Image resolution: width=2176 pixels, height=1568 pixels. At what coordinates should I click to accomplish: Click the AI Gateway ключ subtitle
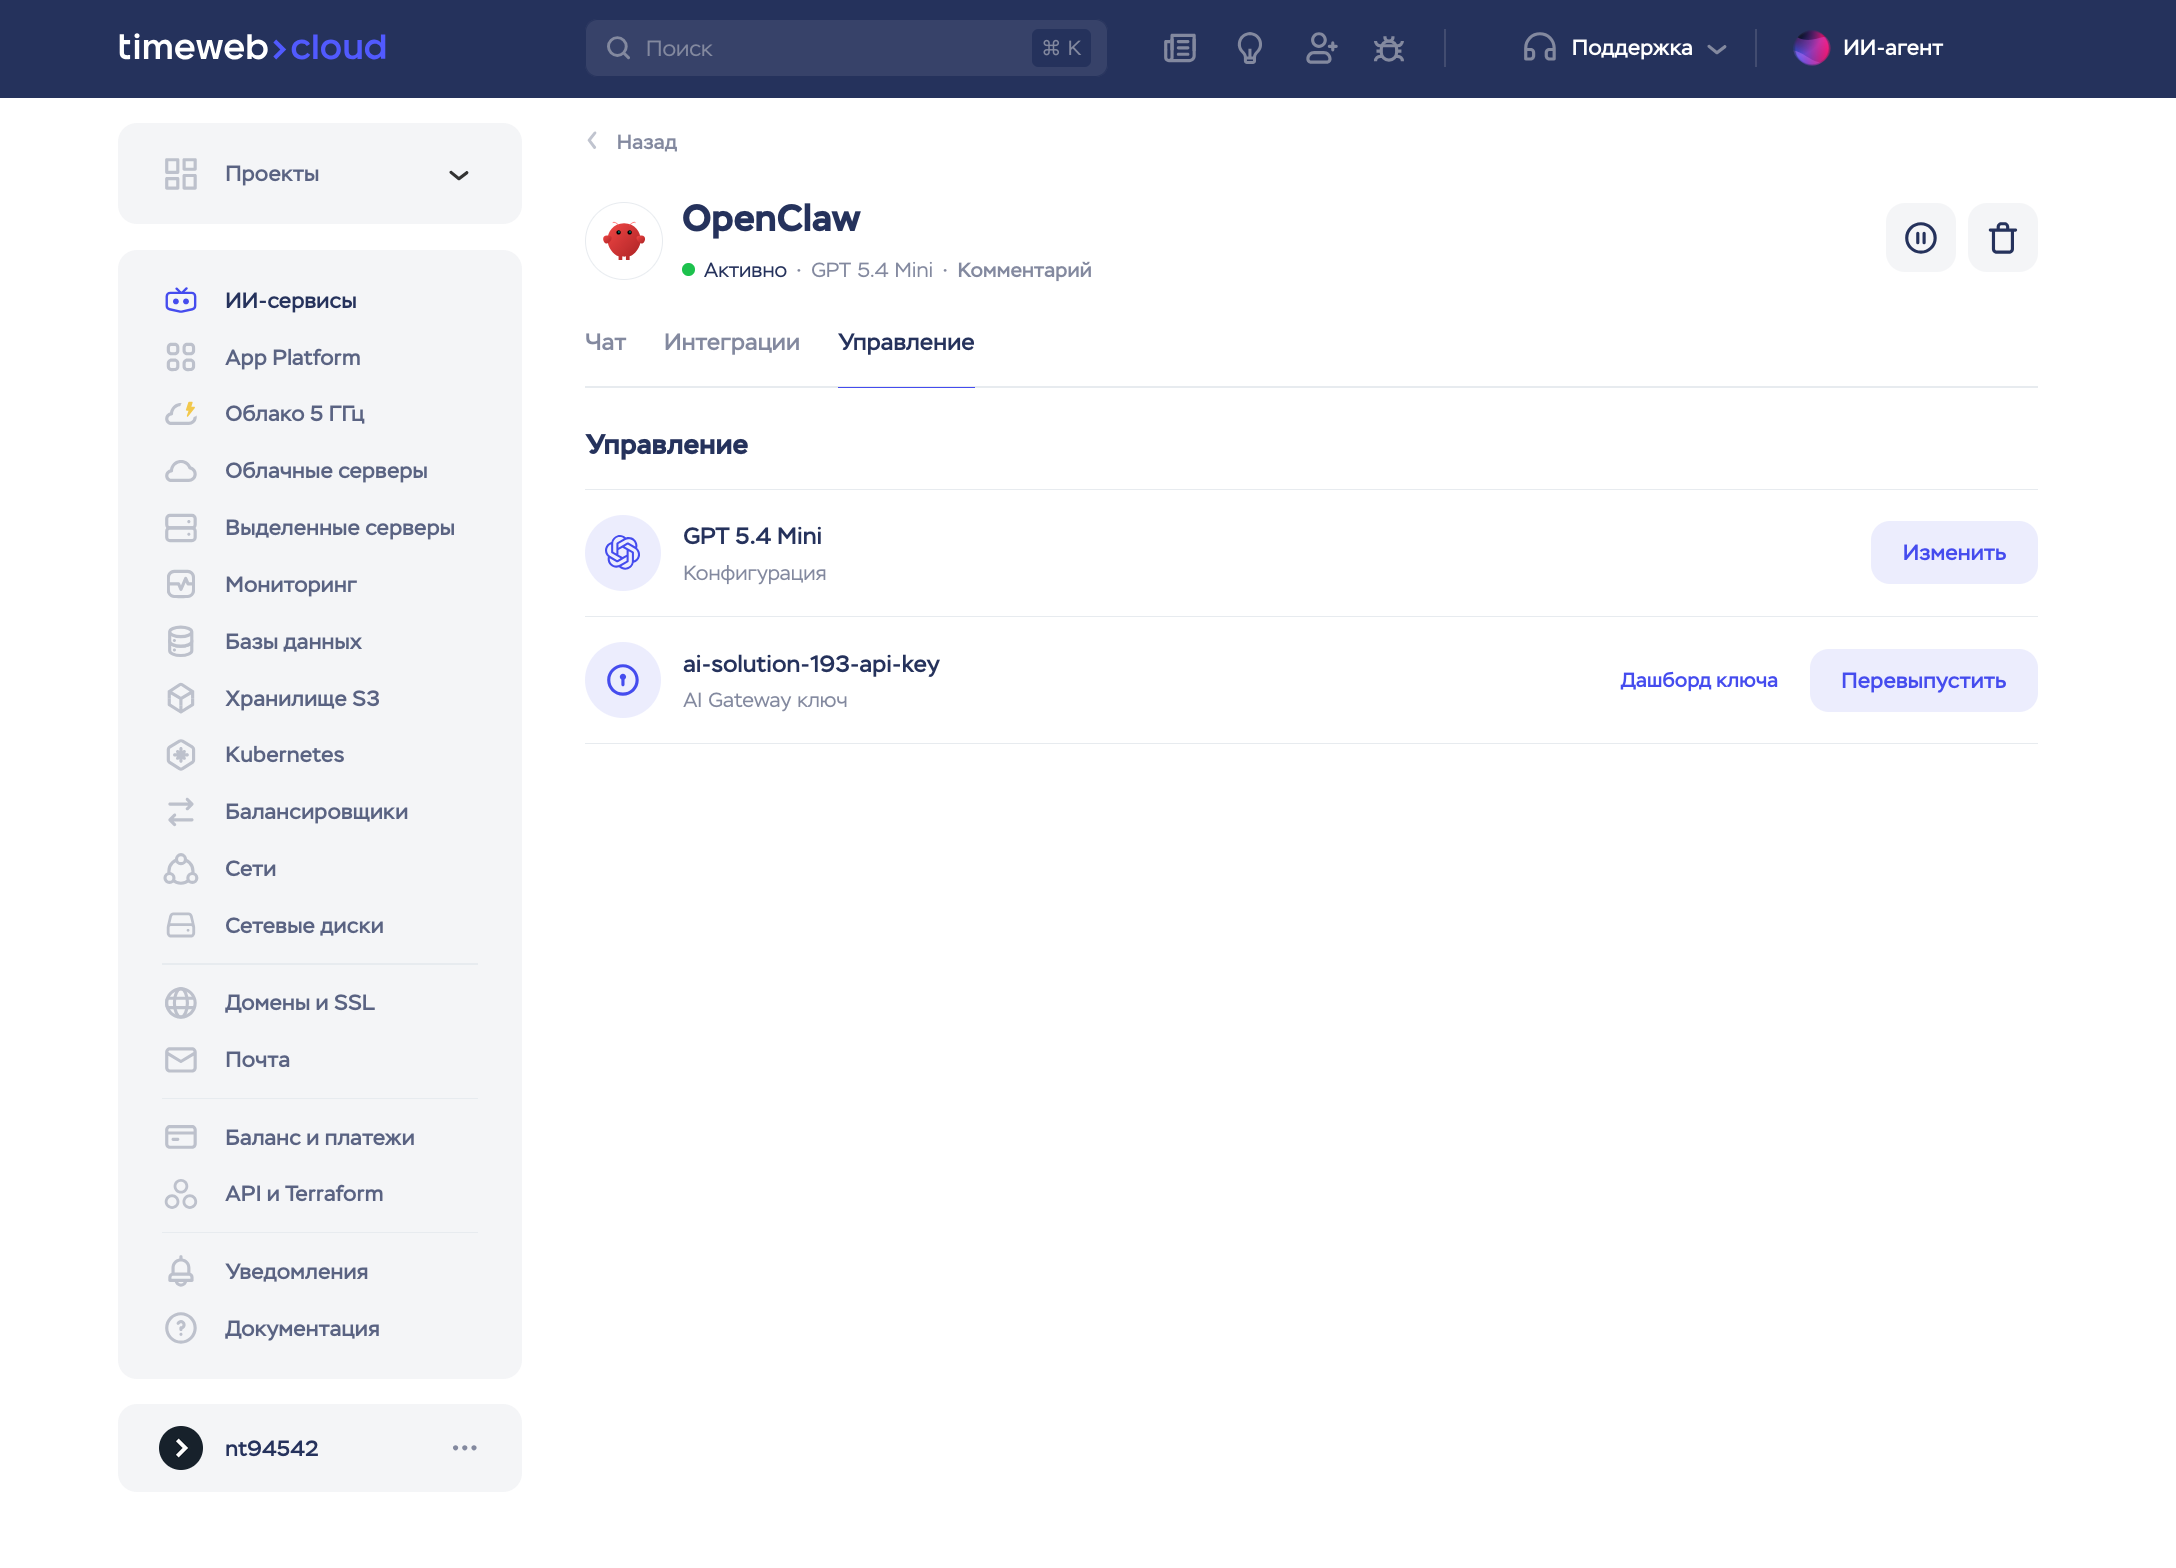tap(765, 700)
